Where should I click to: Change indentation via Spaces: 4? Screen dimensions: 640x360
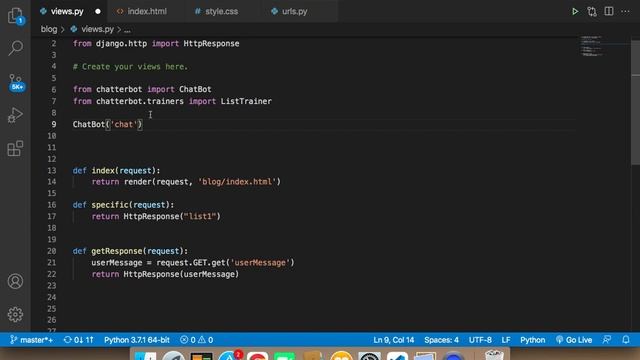click(441, 340)
